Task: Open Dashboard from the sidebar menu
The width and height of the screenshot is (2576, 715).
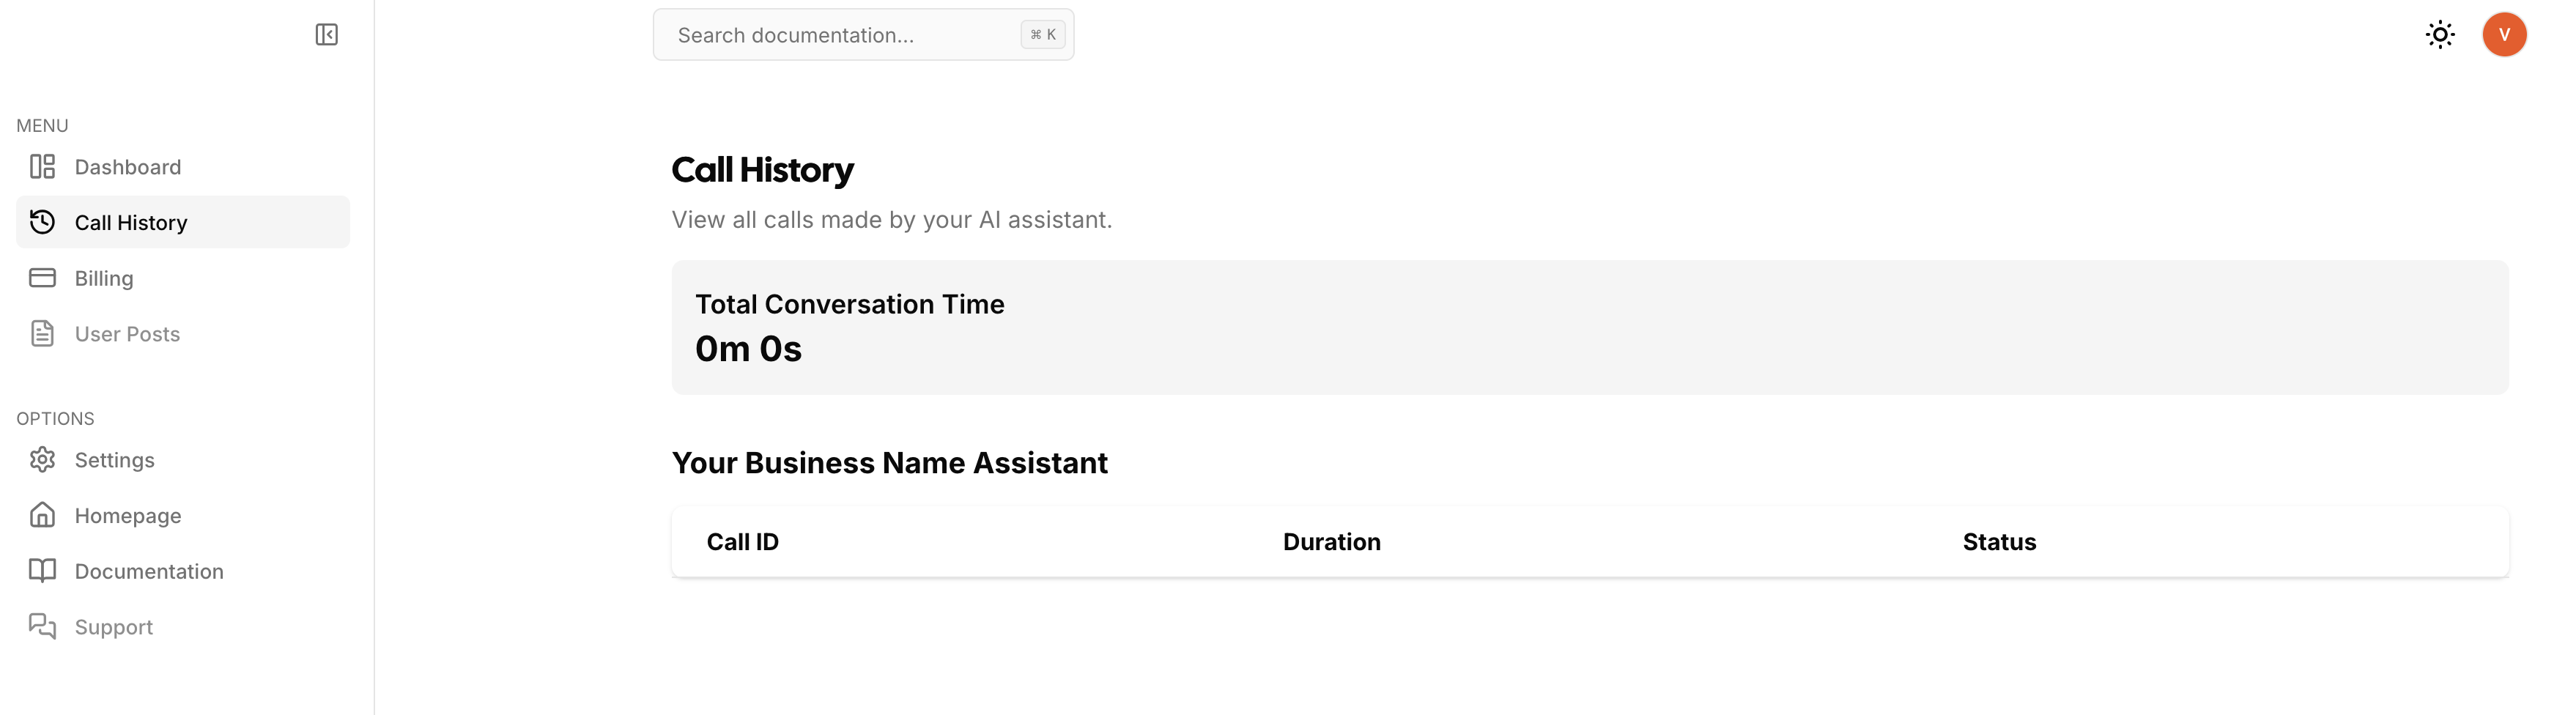Action: click(183, 167)
